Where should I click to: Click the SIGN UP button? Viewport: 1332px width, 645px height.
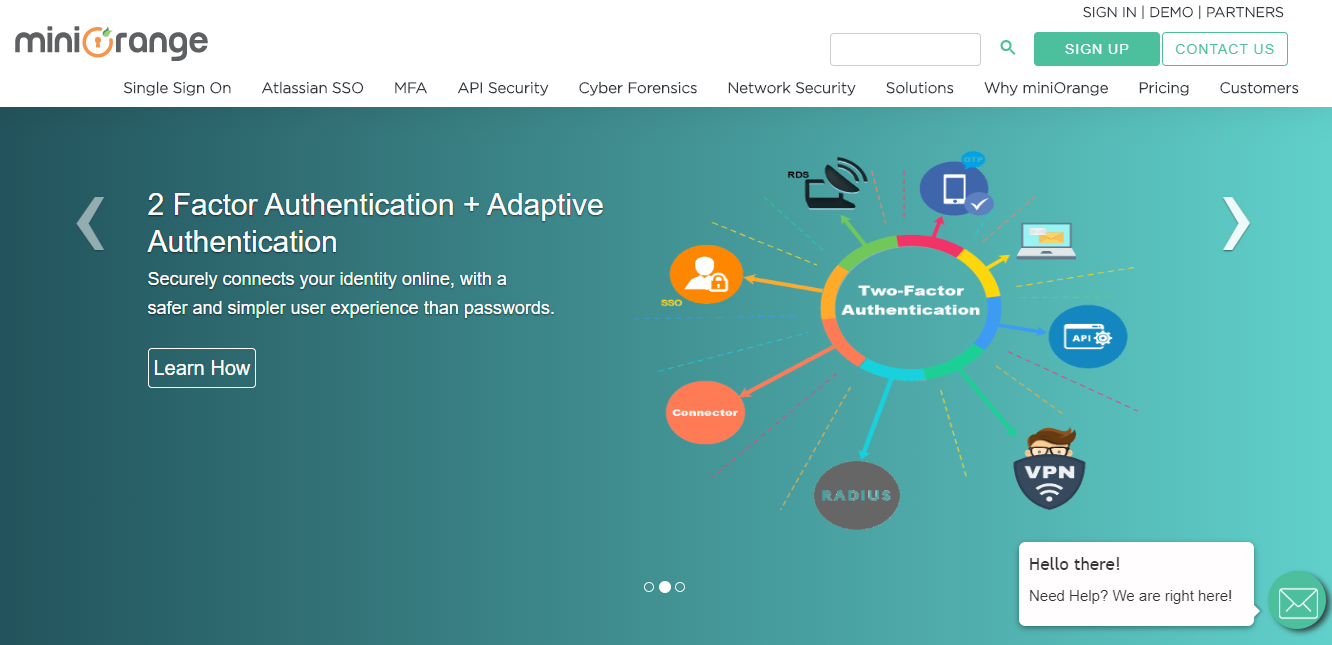point(1097,49)
